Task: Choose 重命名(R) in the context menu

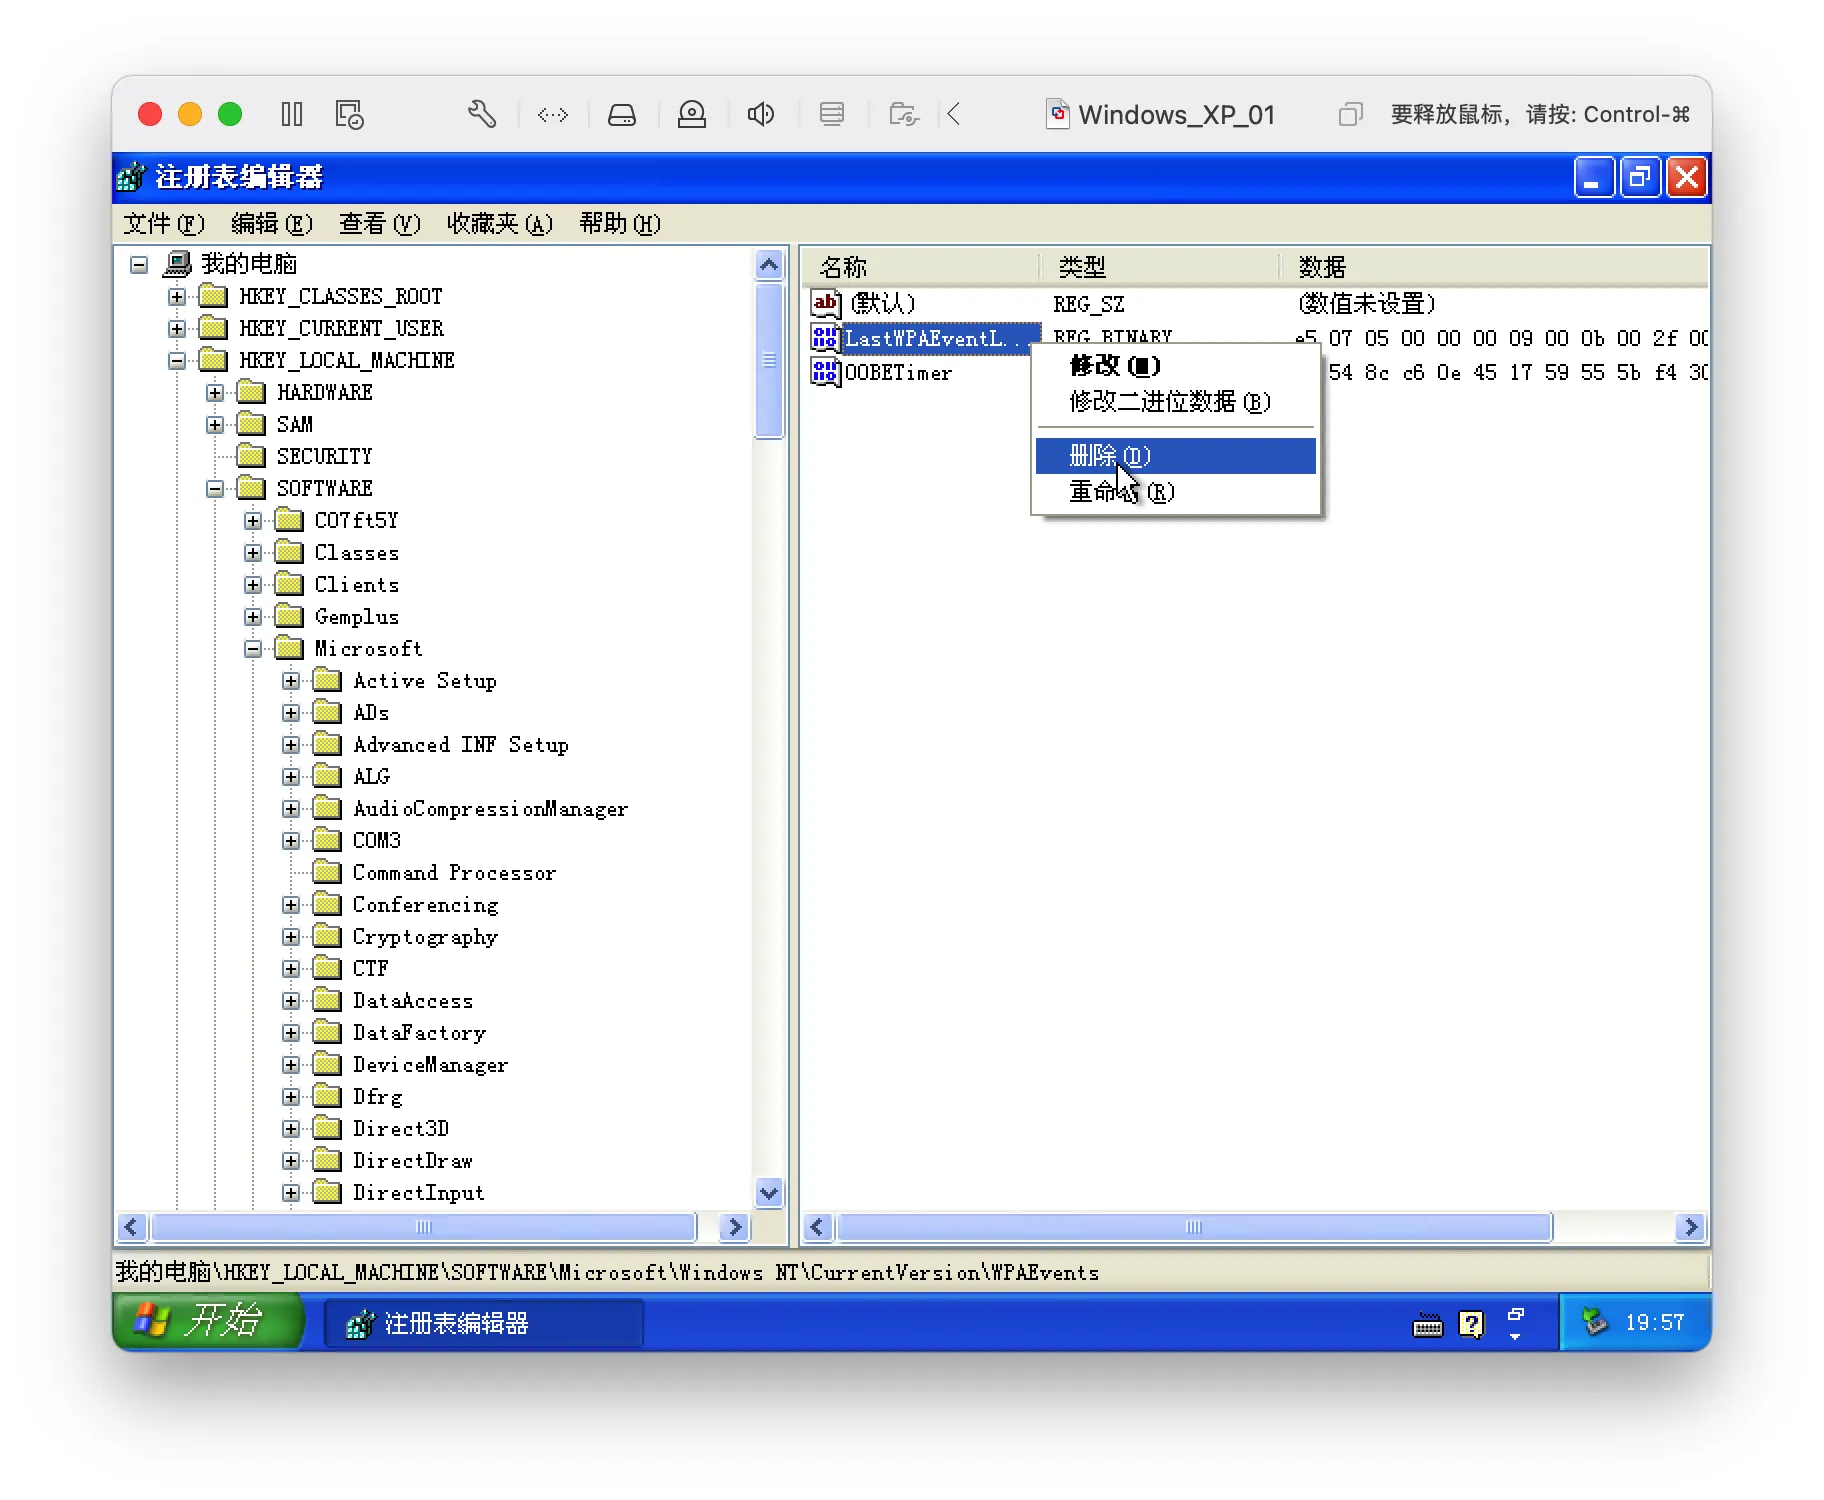Action: click(1176, 492)
